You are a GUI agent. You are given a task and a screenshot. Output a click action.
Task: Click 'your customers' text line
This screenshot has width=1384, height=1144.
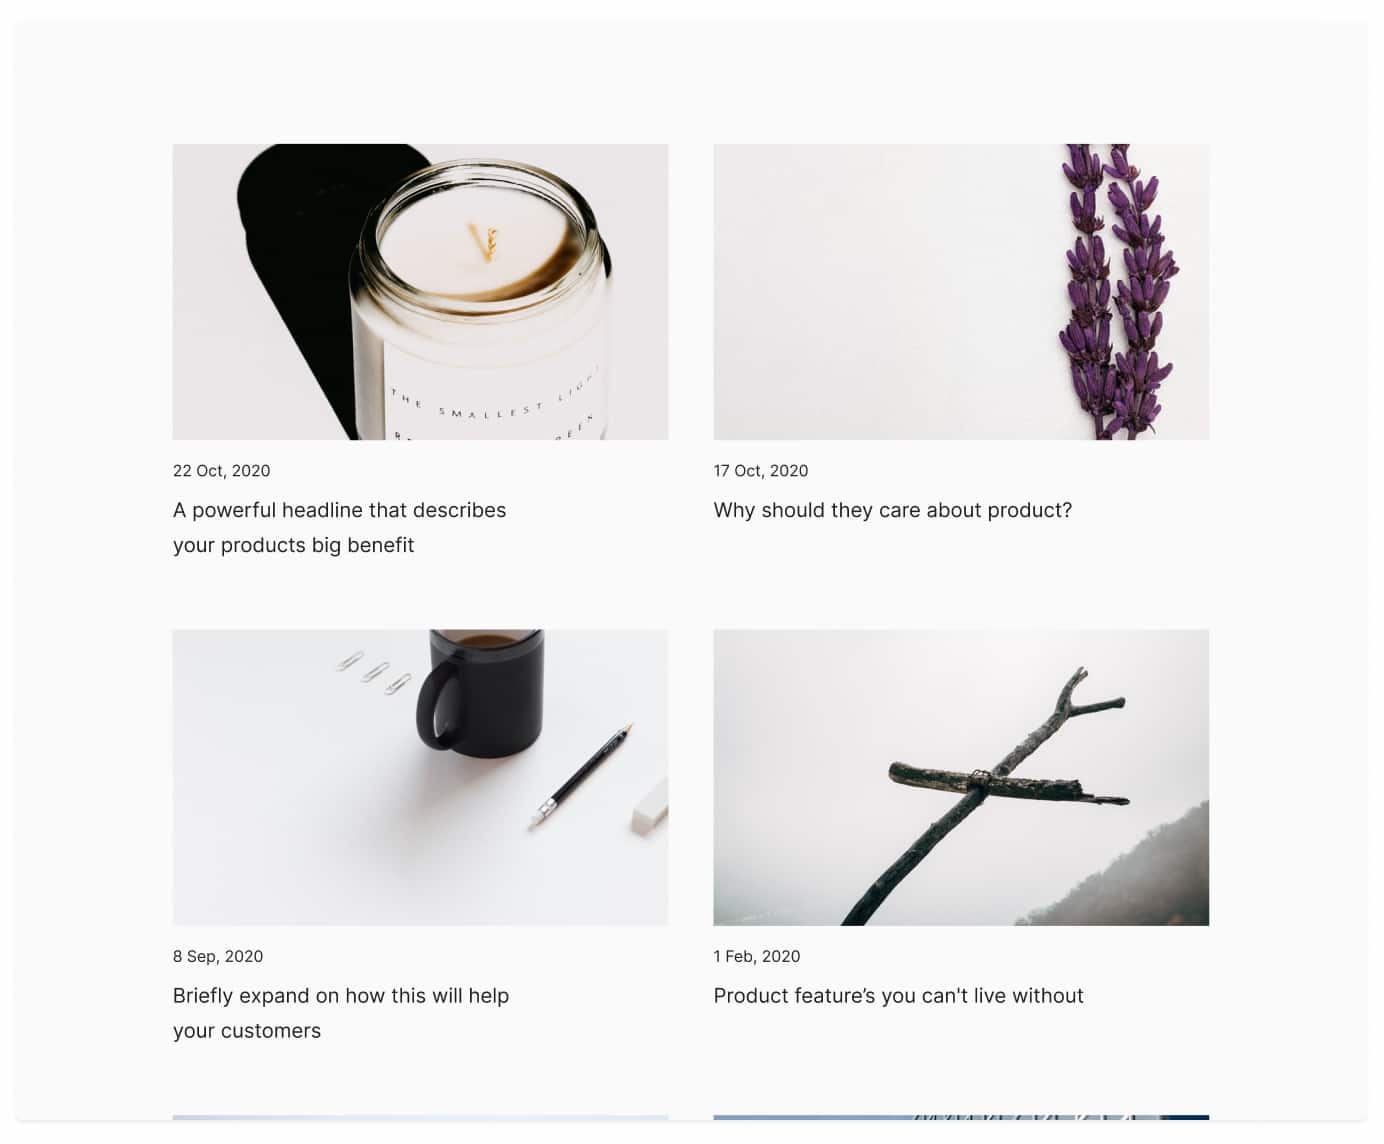click(x=247, y=1031)
